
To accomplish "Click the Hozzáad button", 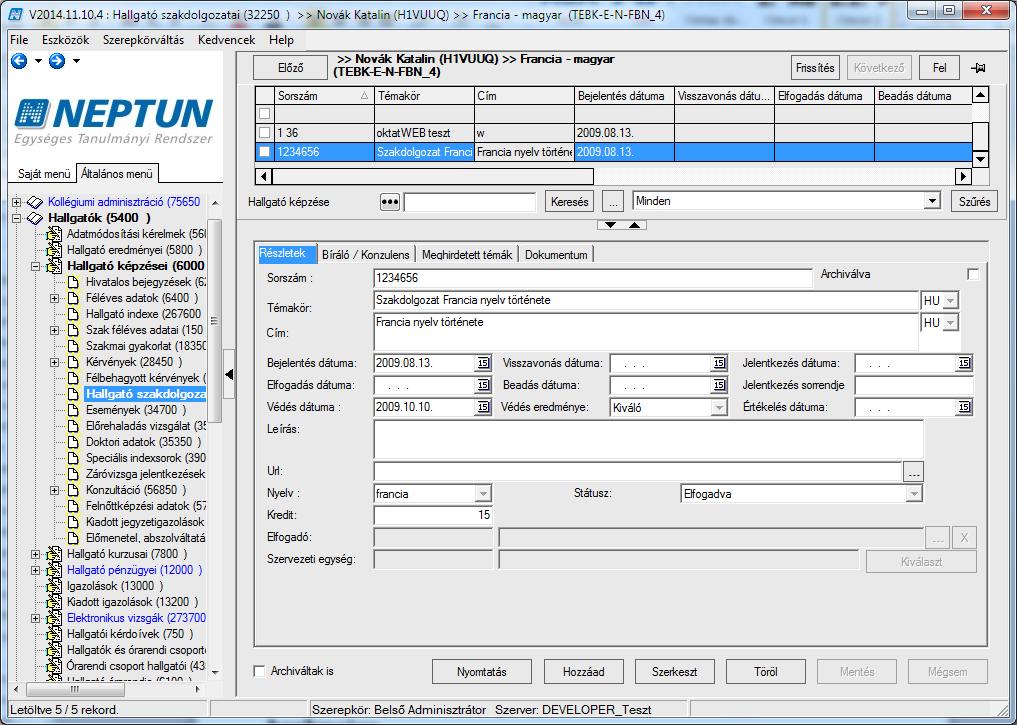I will [x=584, y=672].
